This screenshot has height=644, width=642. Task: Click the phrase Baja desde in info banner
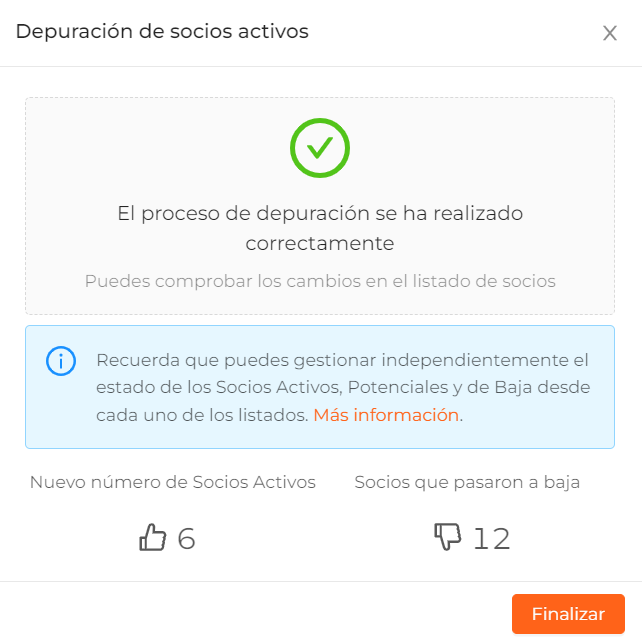coord(542,387)
